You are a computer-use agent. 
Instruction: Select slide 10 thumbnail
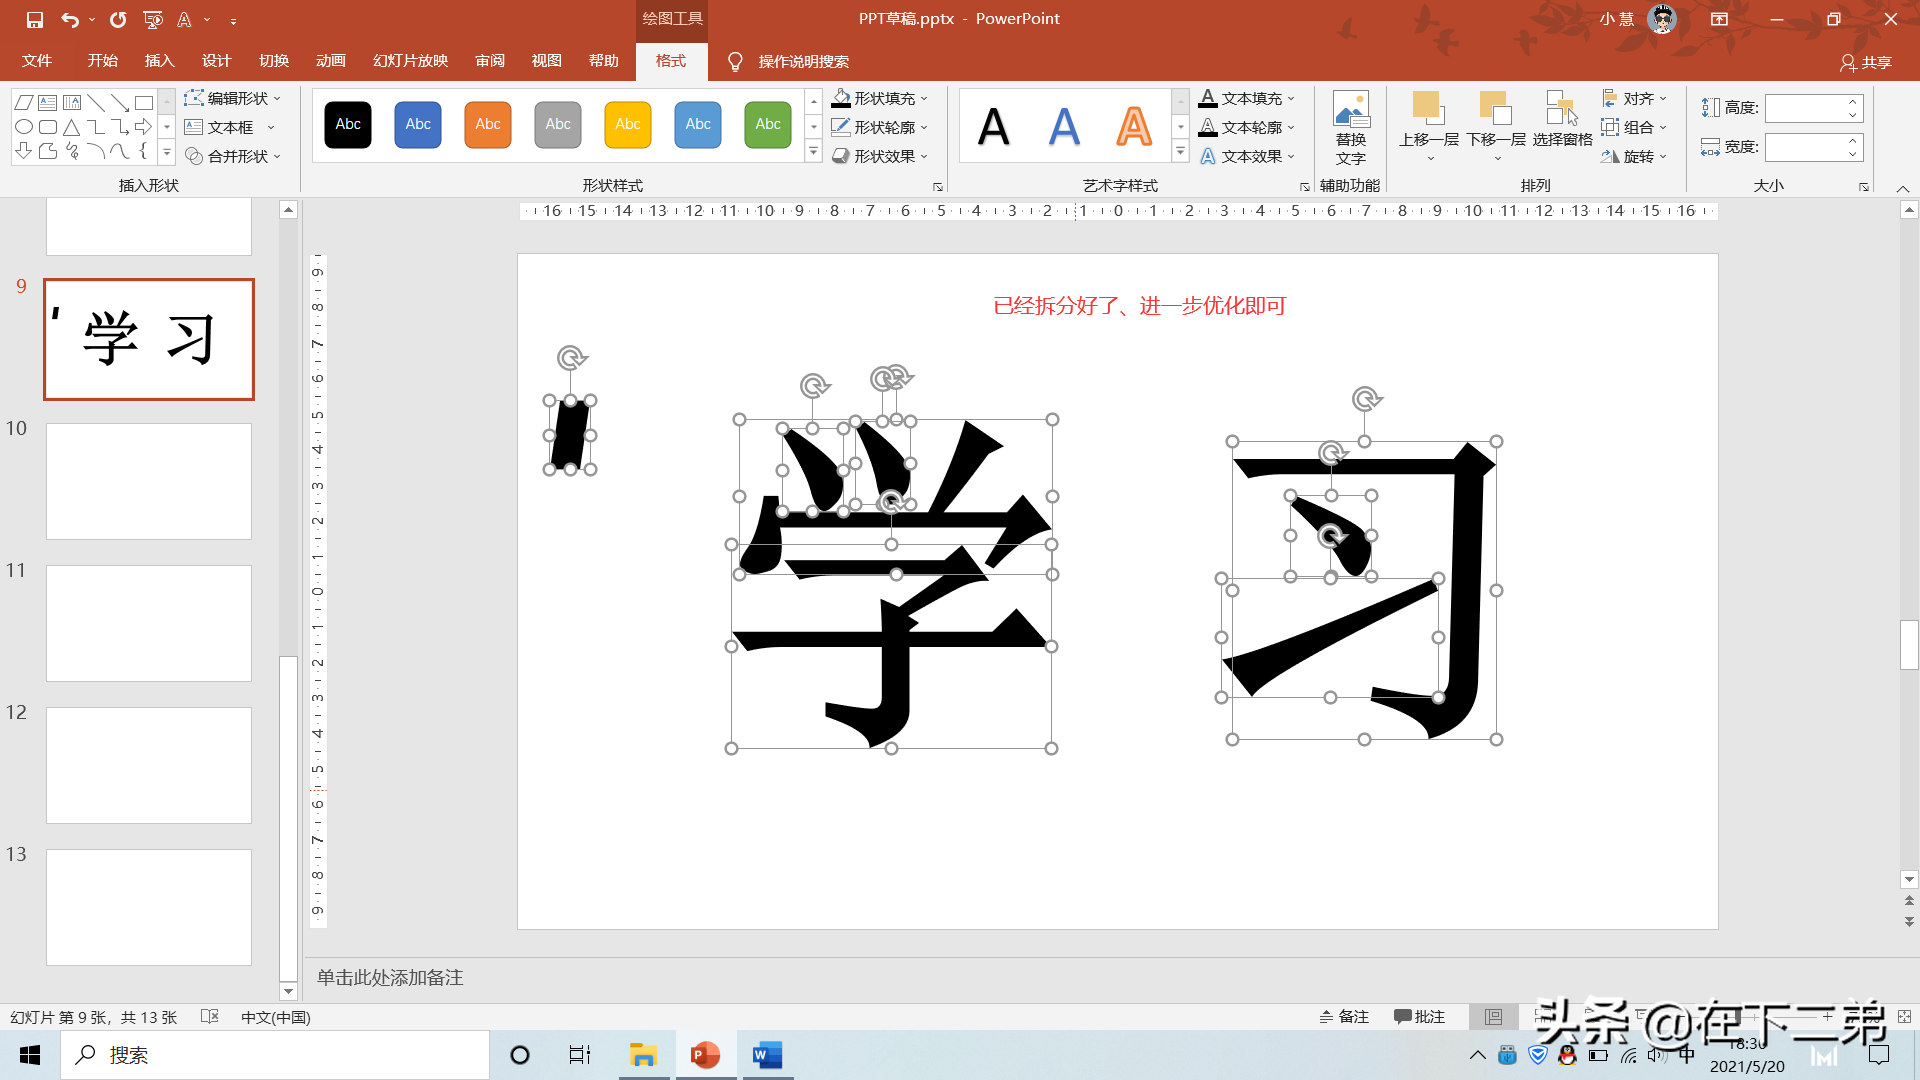[149, 481]
